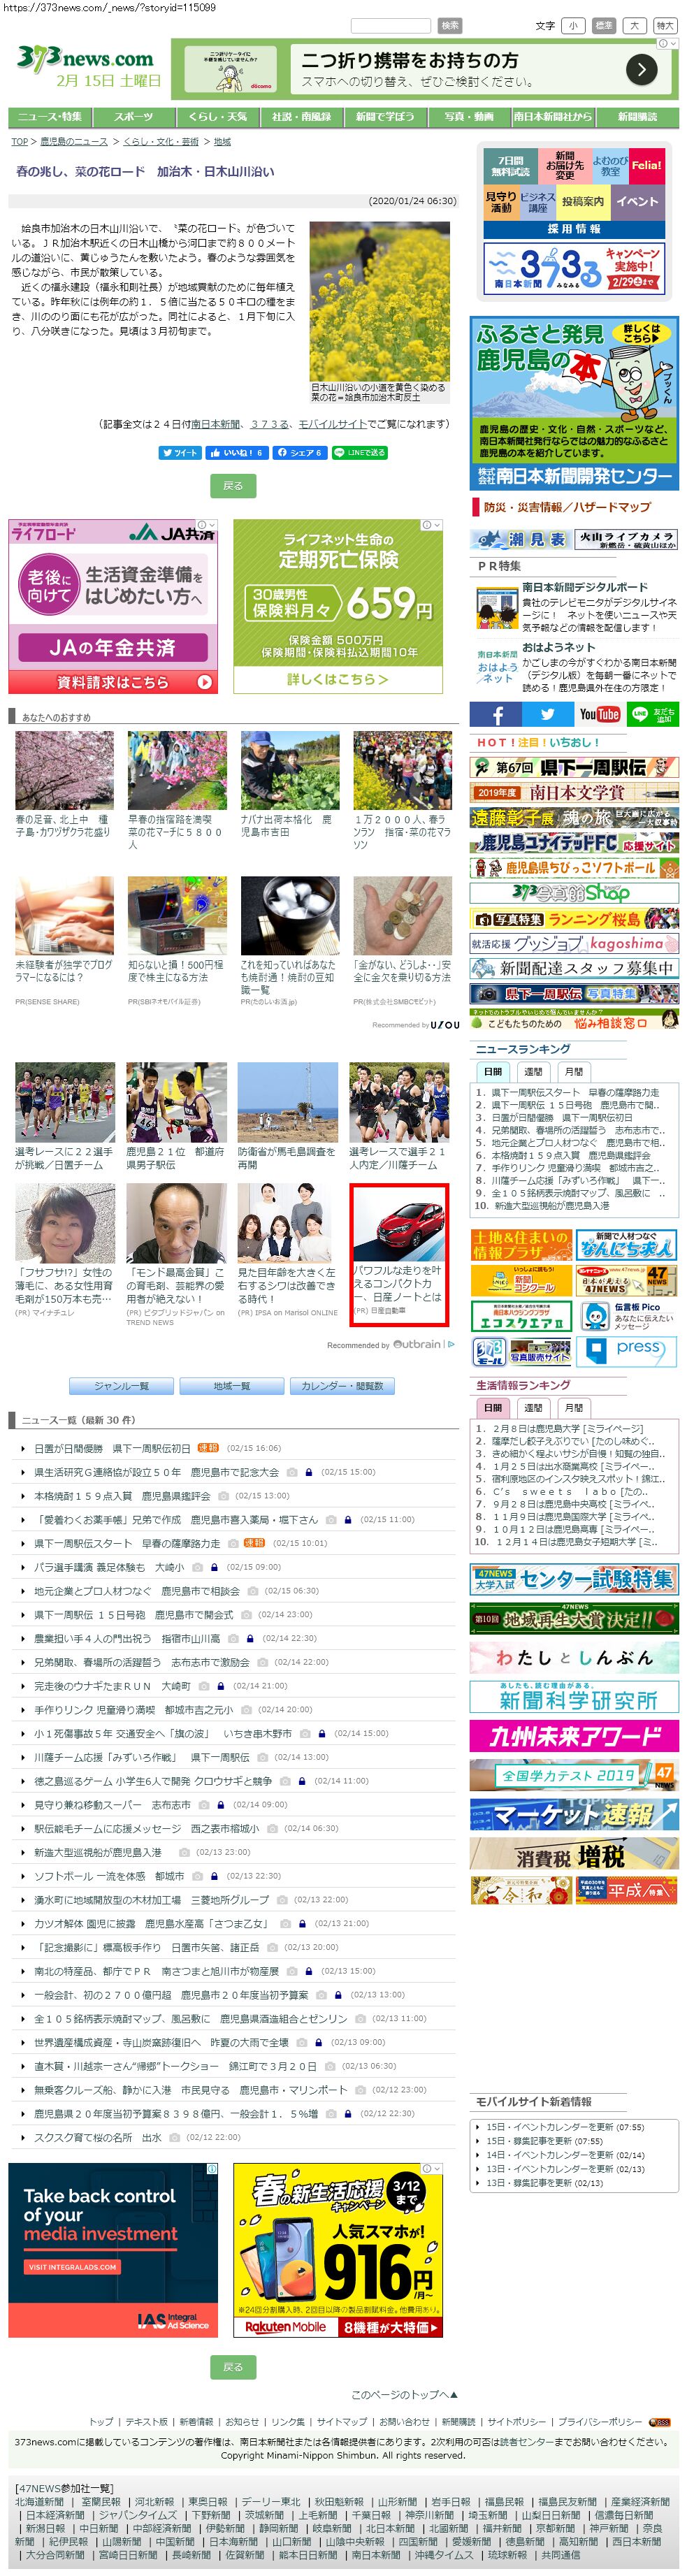Select the extra large (特大) font size
The image size is (687, 2576).
click(664, 26)
